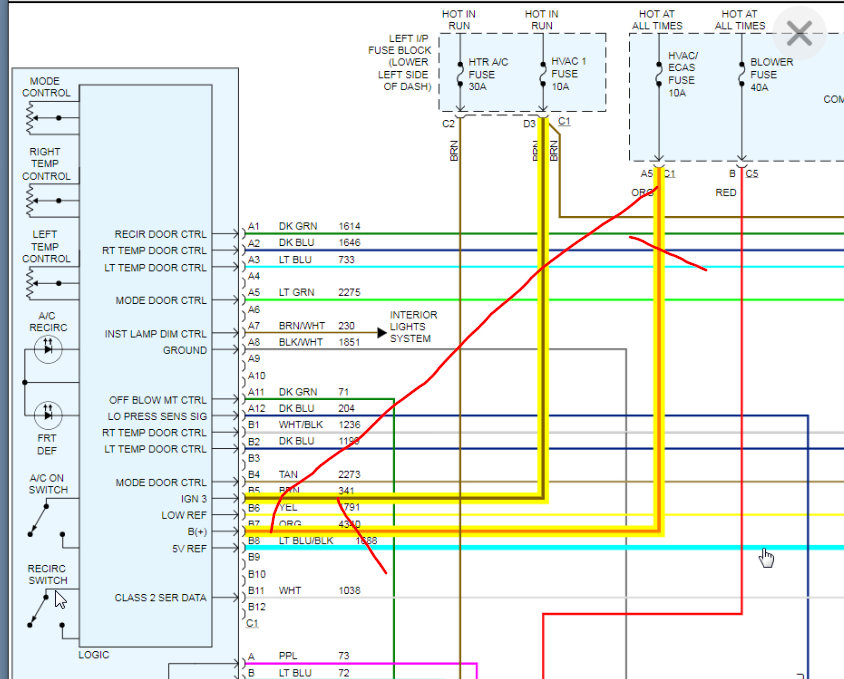Click the RECIR DOOR CTRL pin label
This screenshot has height=679, width=844.
160,234
